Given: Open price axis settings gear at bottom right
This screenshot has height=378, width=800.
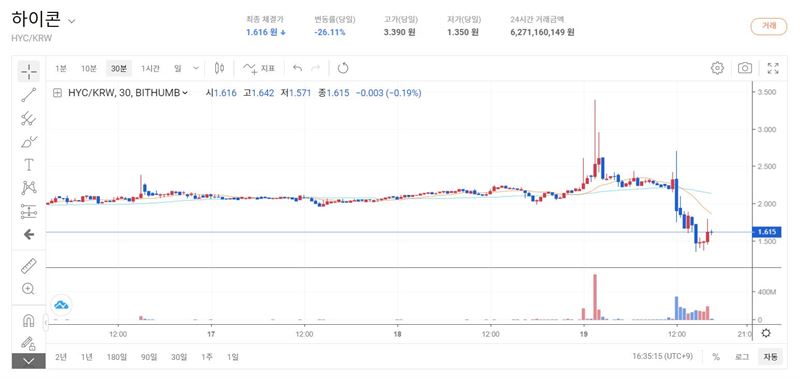Looking at the screenshot, I should click(766, 333).
